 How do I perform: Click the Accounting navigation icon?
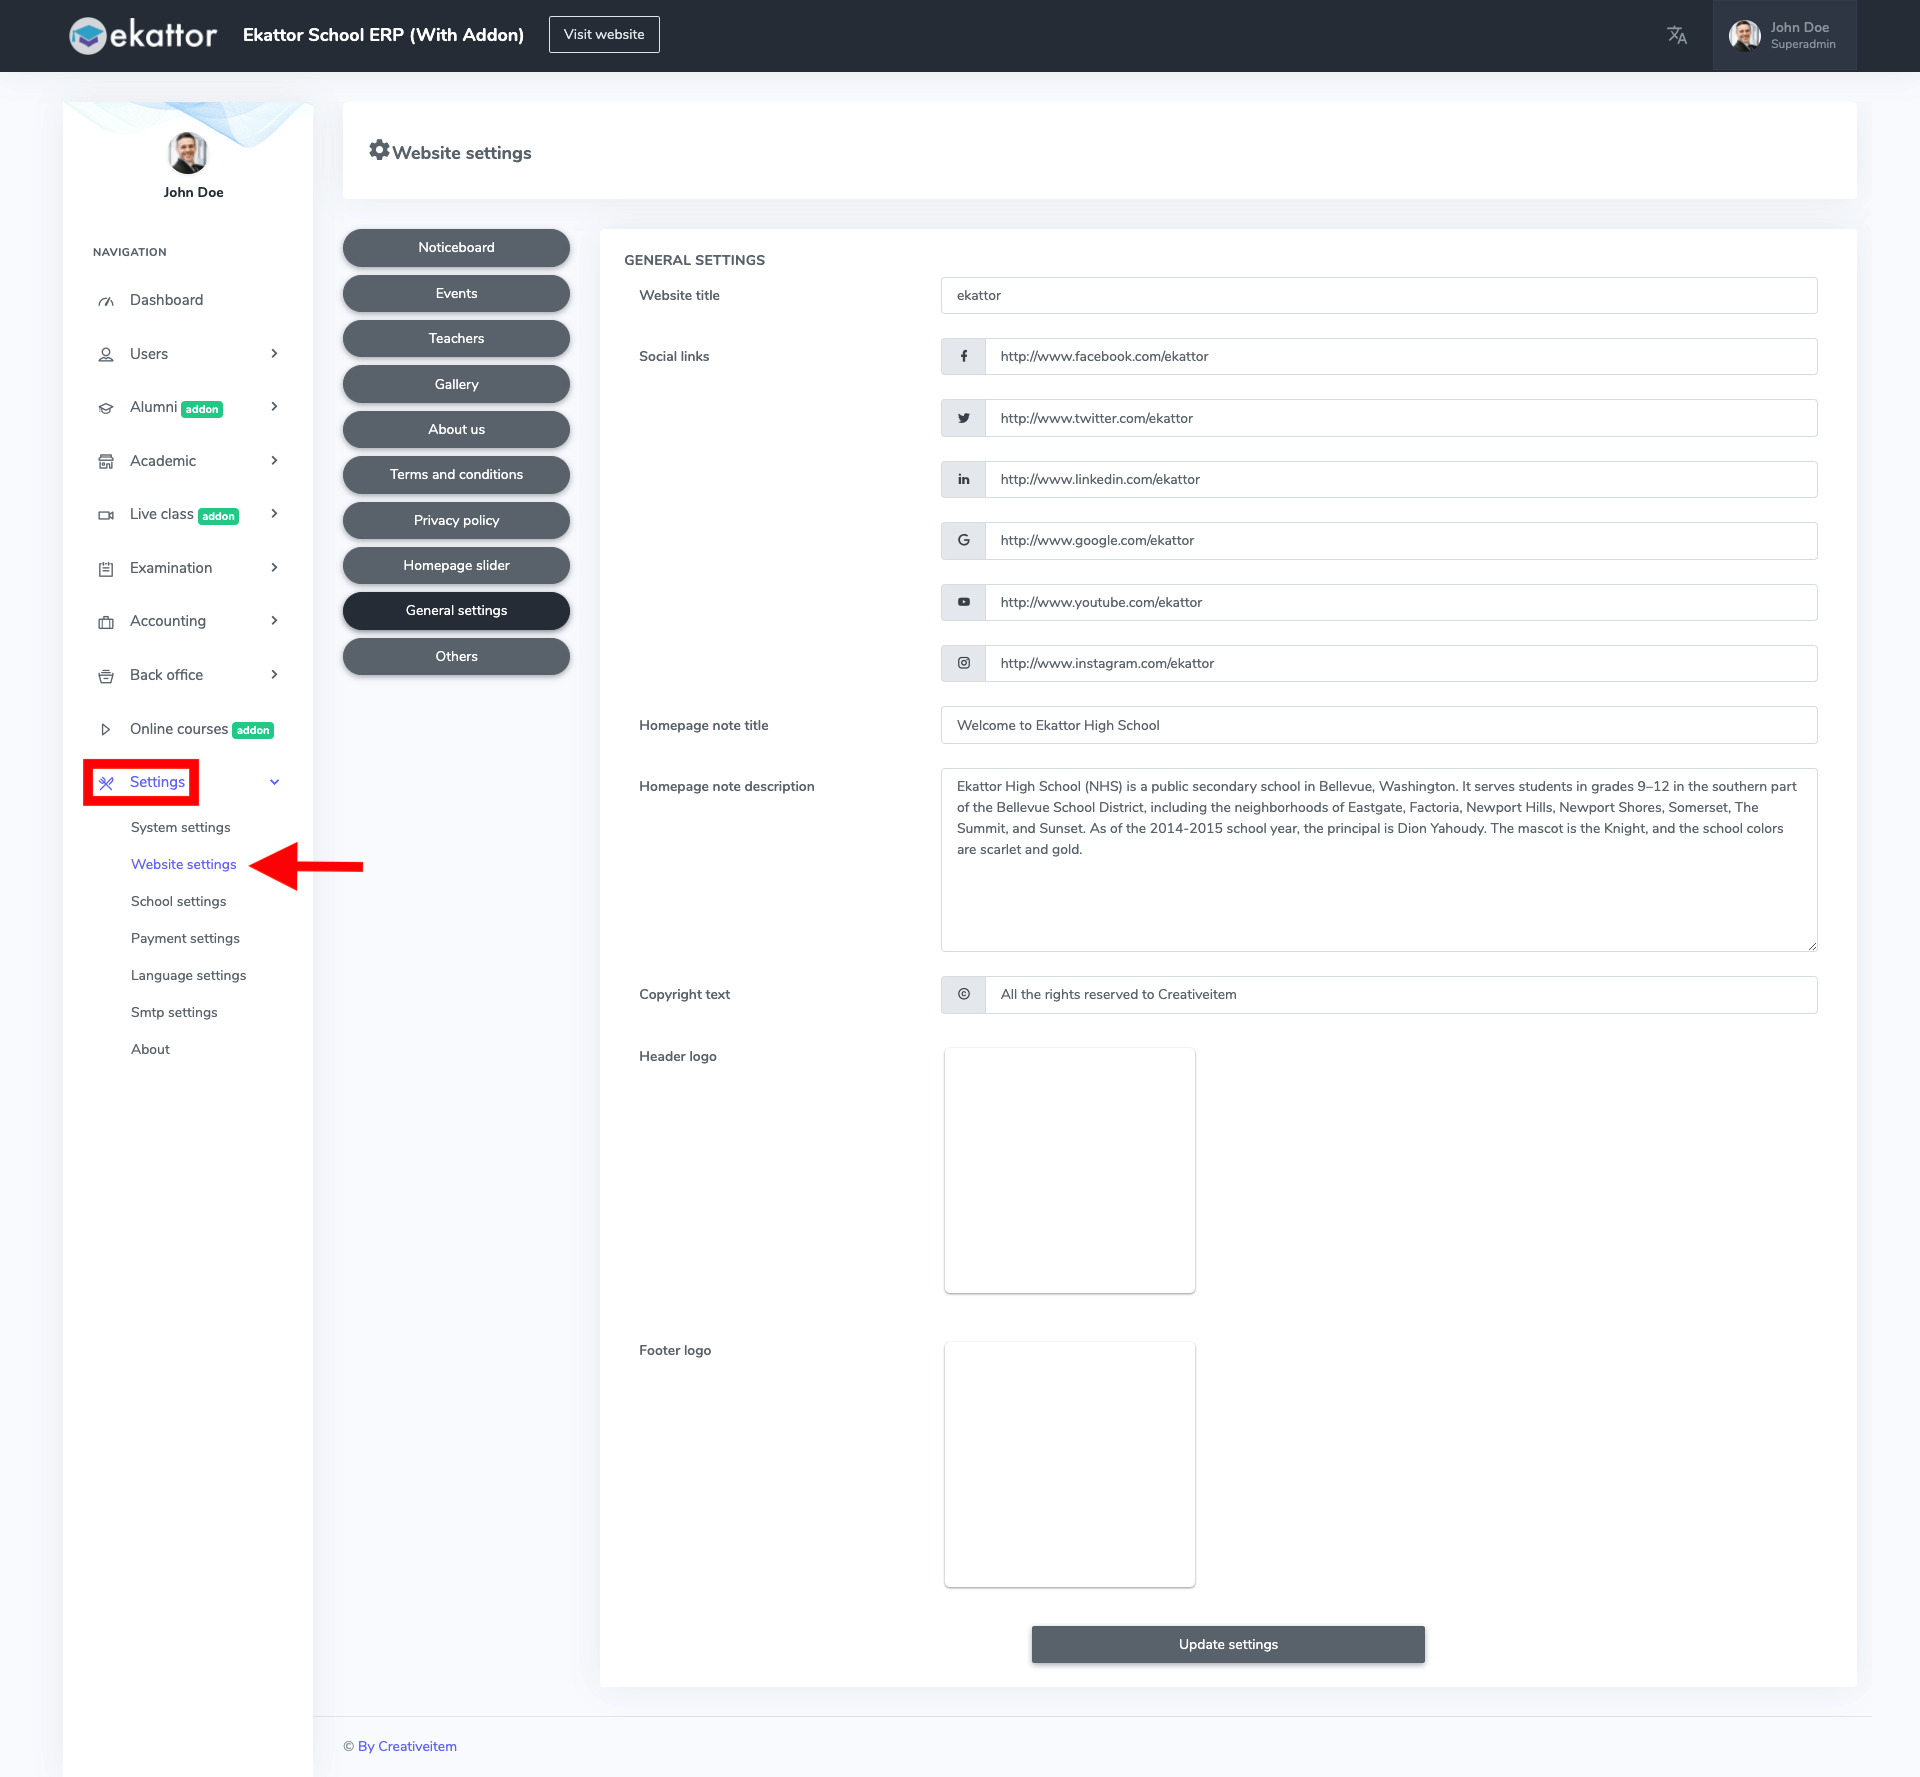(105, 622)
